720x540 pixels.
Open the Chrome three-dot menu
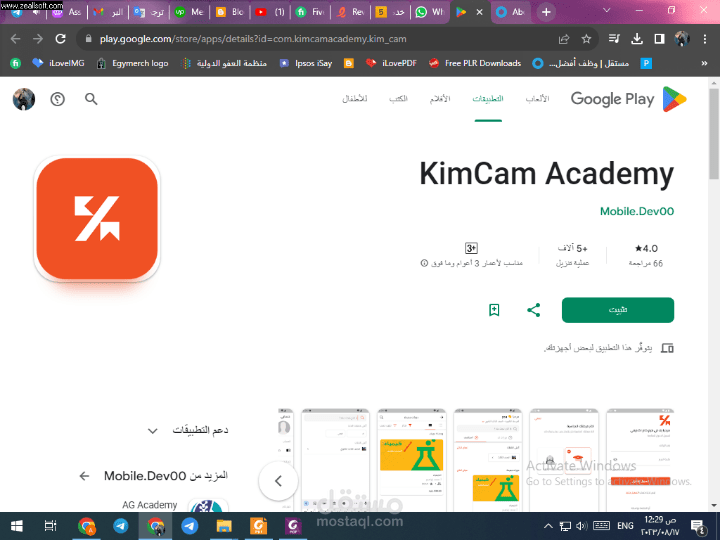click(705, 39)
